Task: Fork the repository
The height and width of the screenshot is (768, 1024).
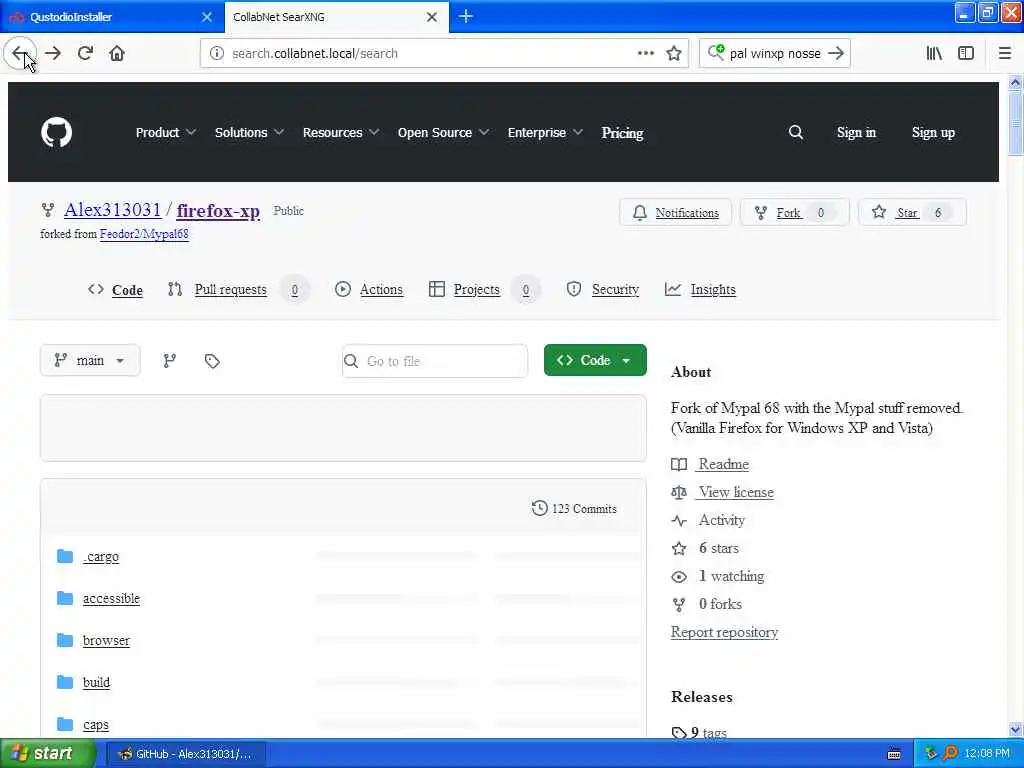Action: (794, 212)
